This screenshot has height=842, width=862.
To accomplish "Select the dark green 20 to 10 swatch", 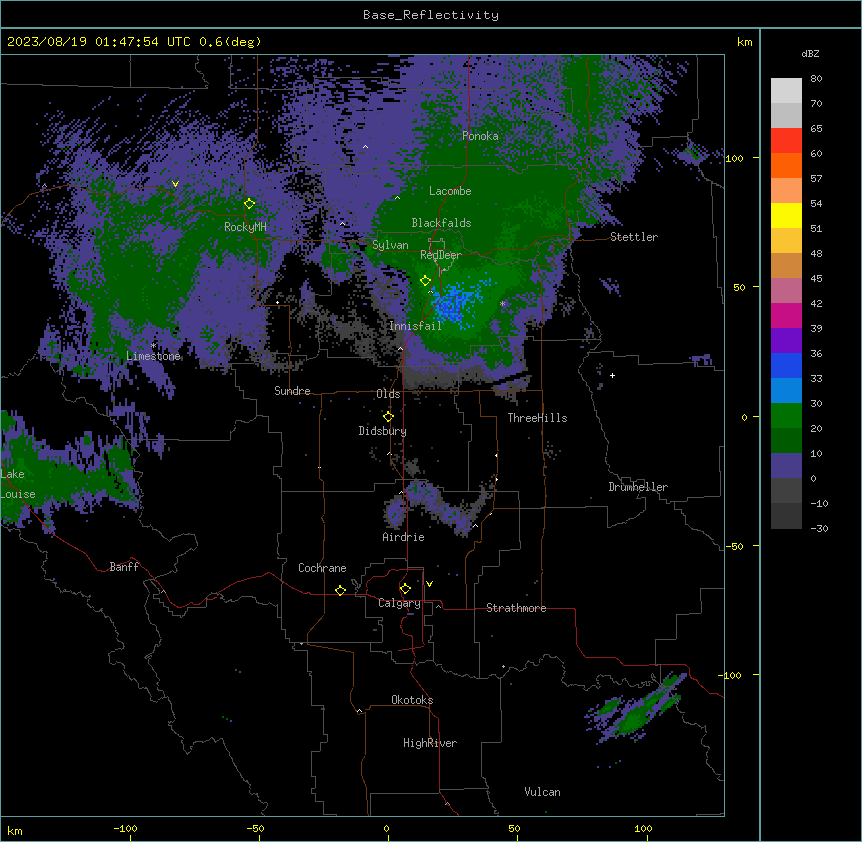I will tap(786, 441).
